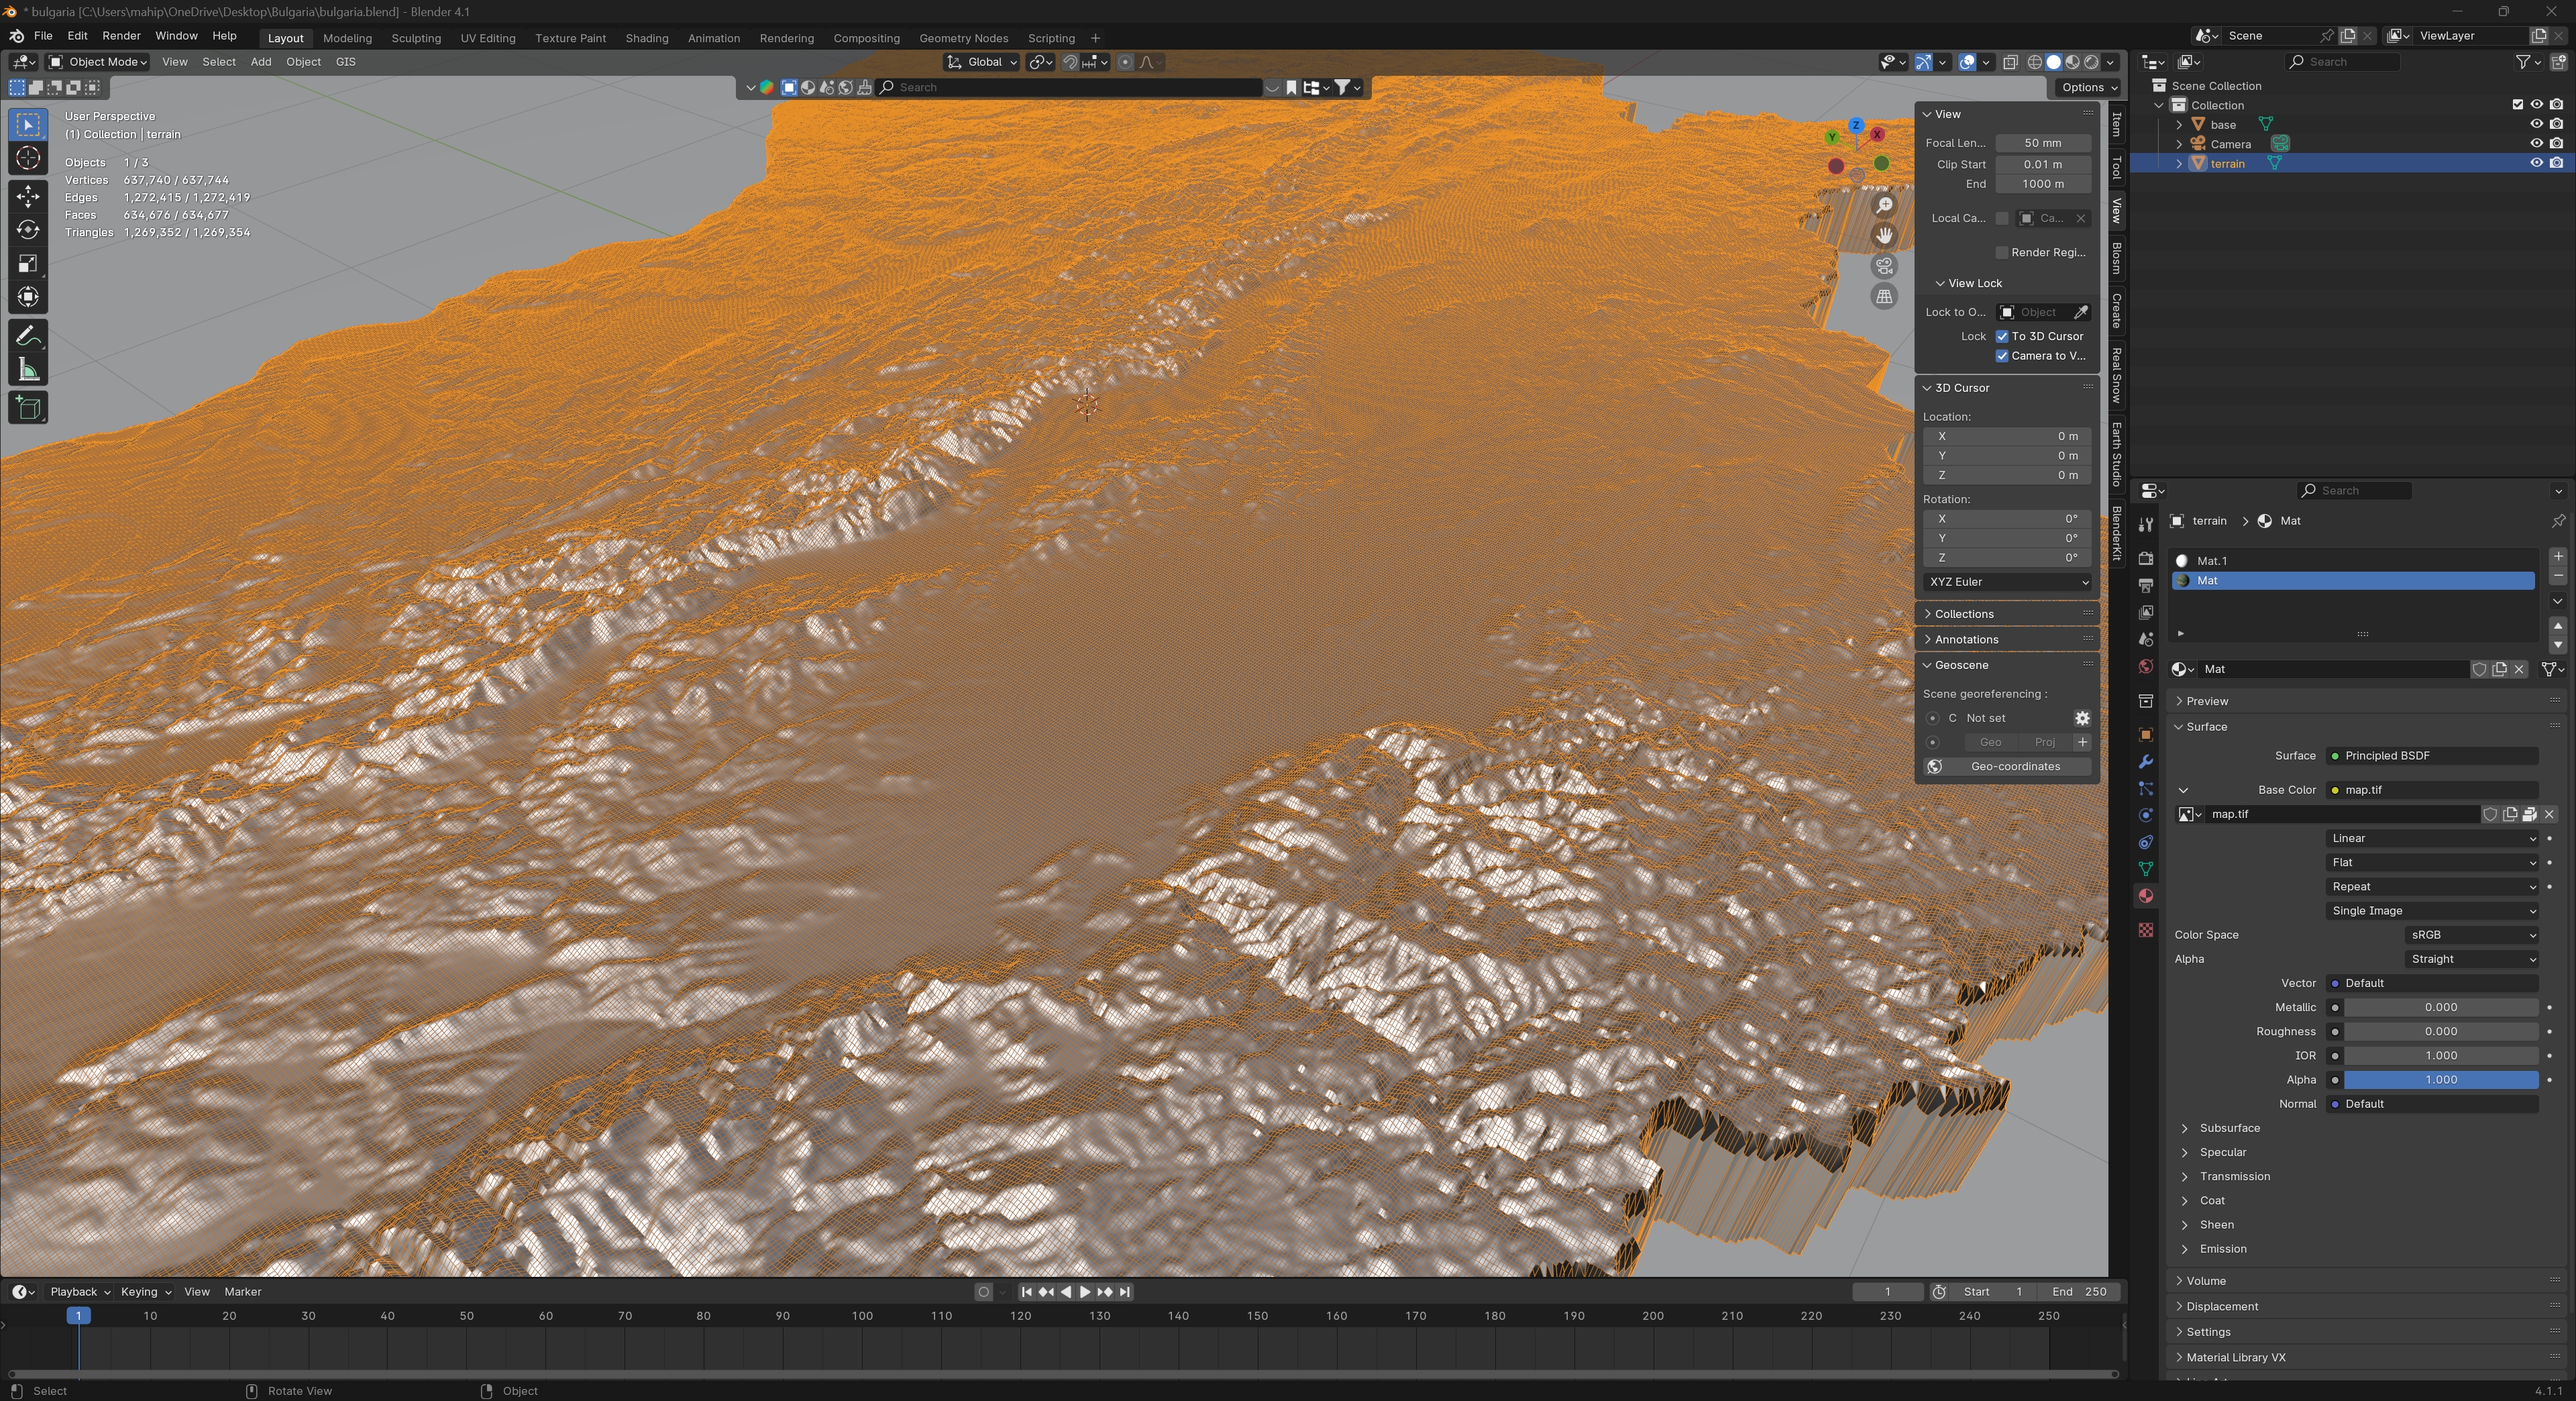Switch to the Shading workspace tab
This screenshot has height=1401, width=2576.
(646, 38)
